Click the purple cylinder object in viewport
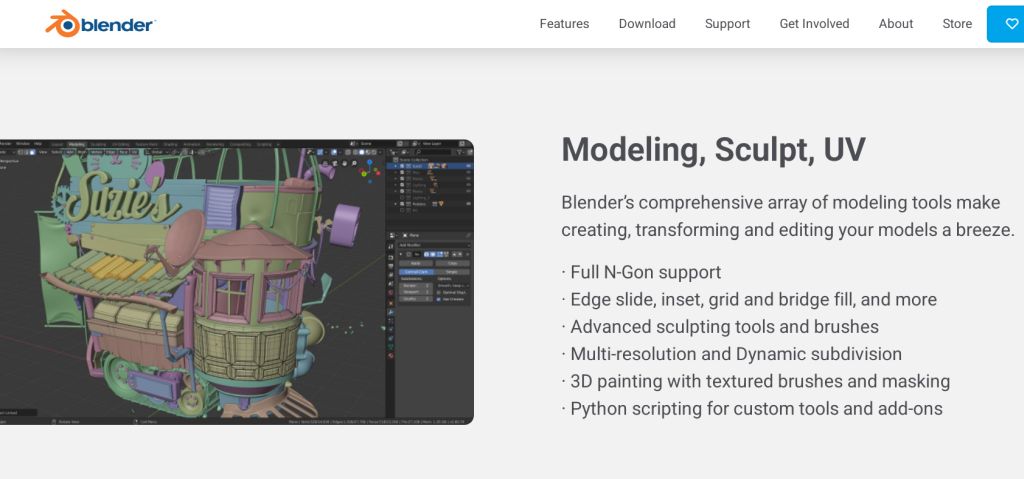1024x479 pixels. click(345, 220)
